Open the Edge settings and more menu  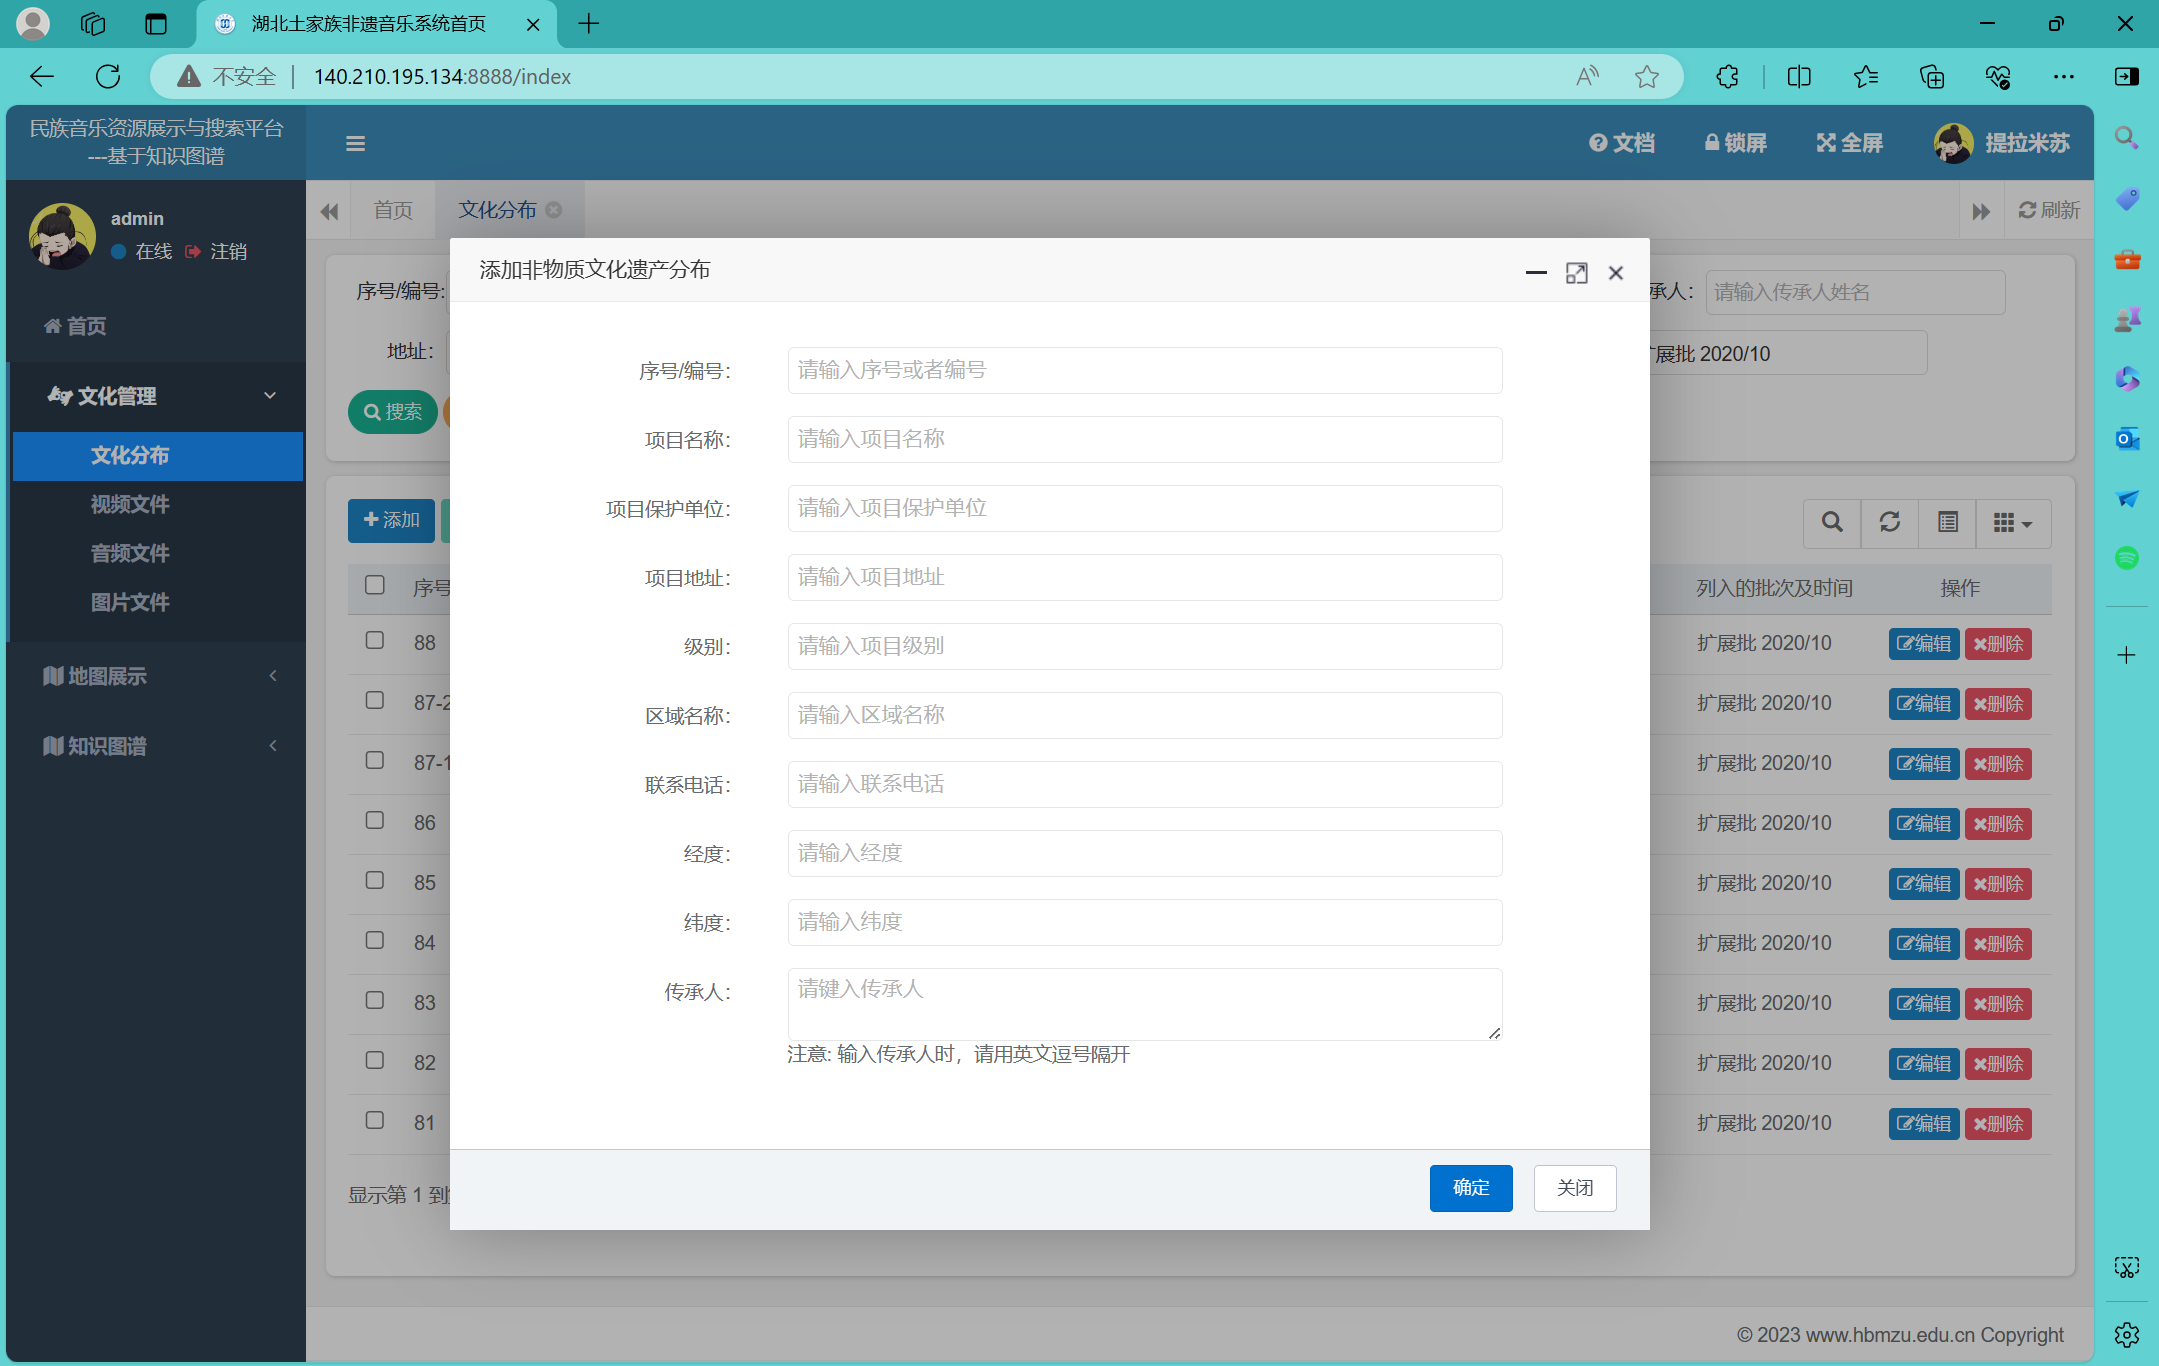(x=2064, y=76)
